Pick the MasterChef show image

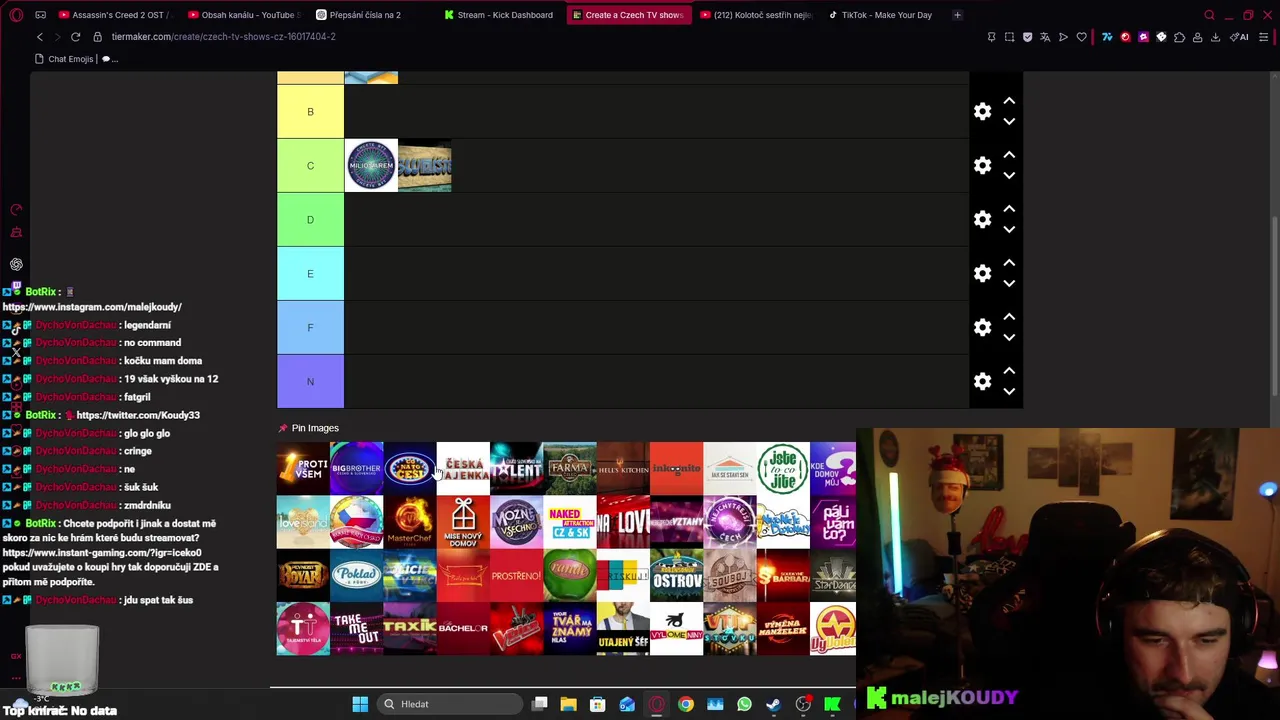tap(410, 522)
